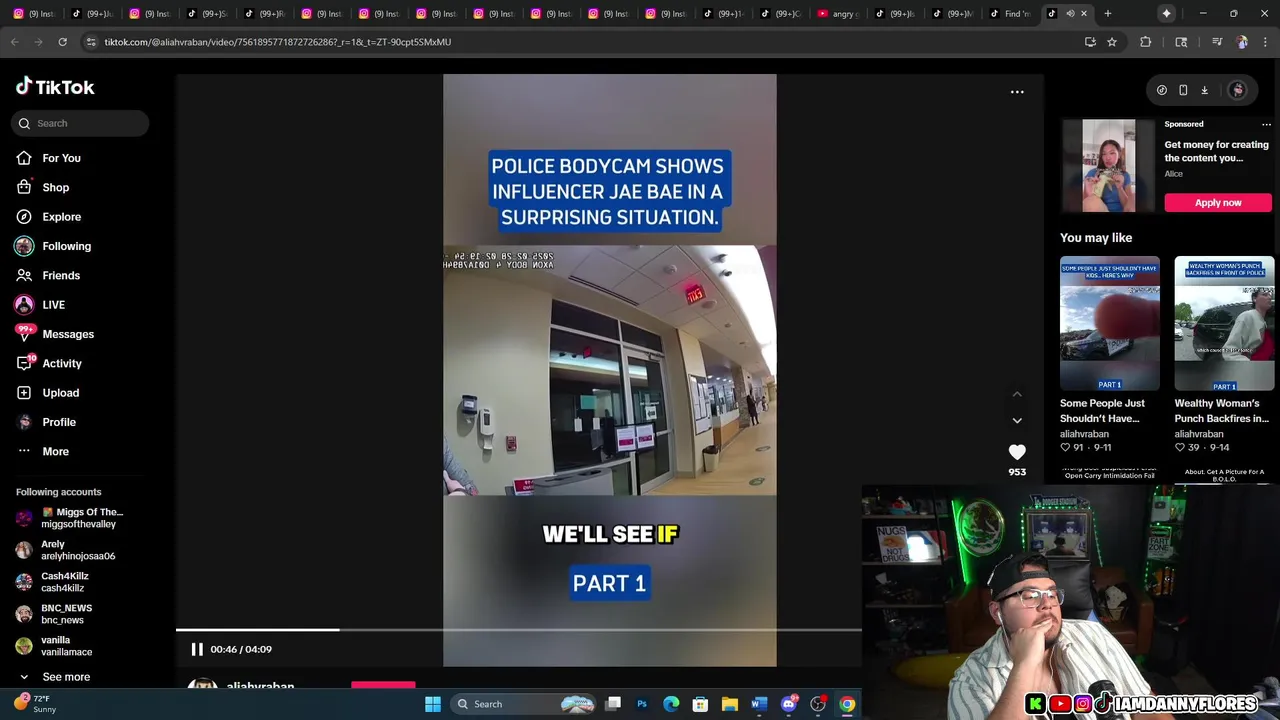Go to the Explore page
The image size is (1280, 720).
61,217
